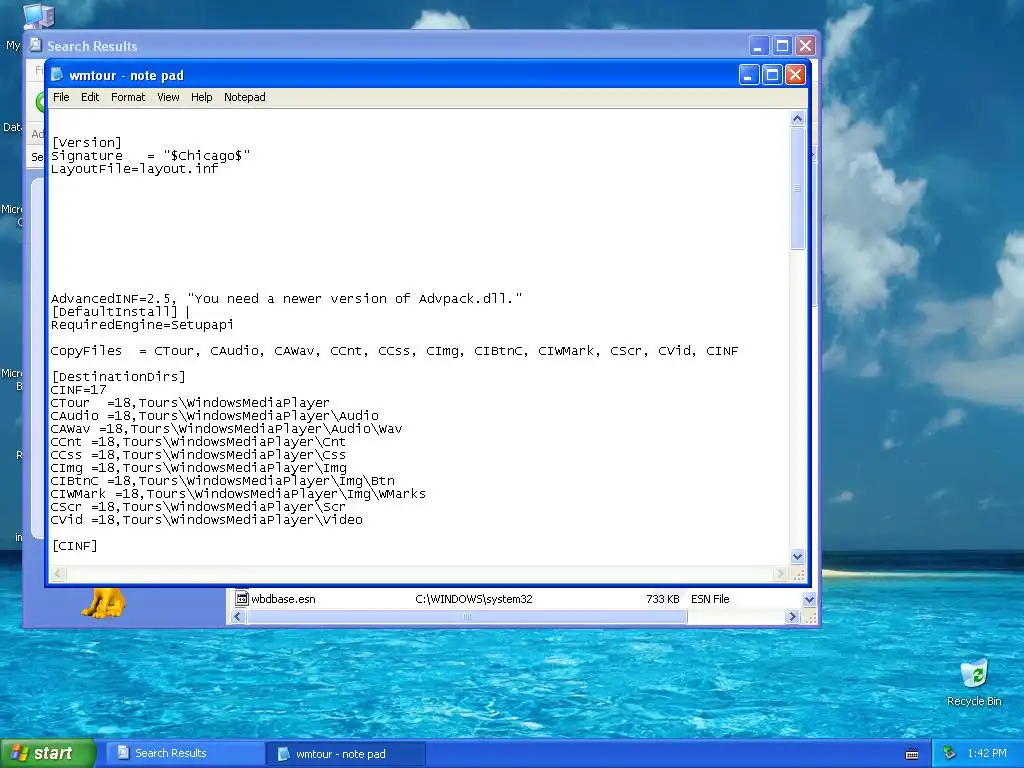Viewport: 1024px width, 768px height.
Task: Click the Search Results window title icon
Action: pos(35,45)
